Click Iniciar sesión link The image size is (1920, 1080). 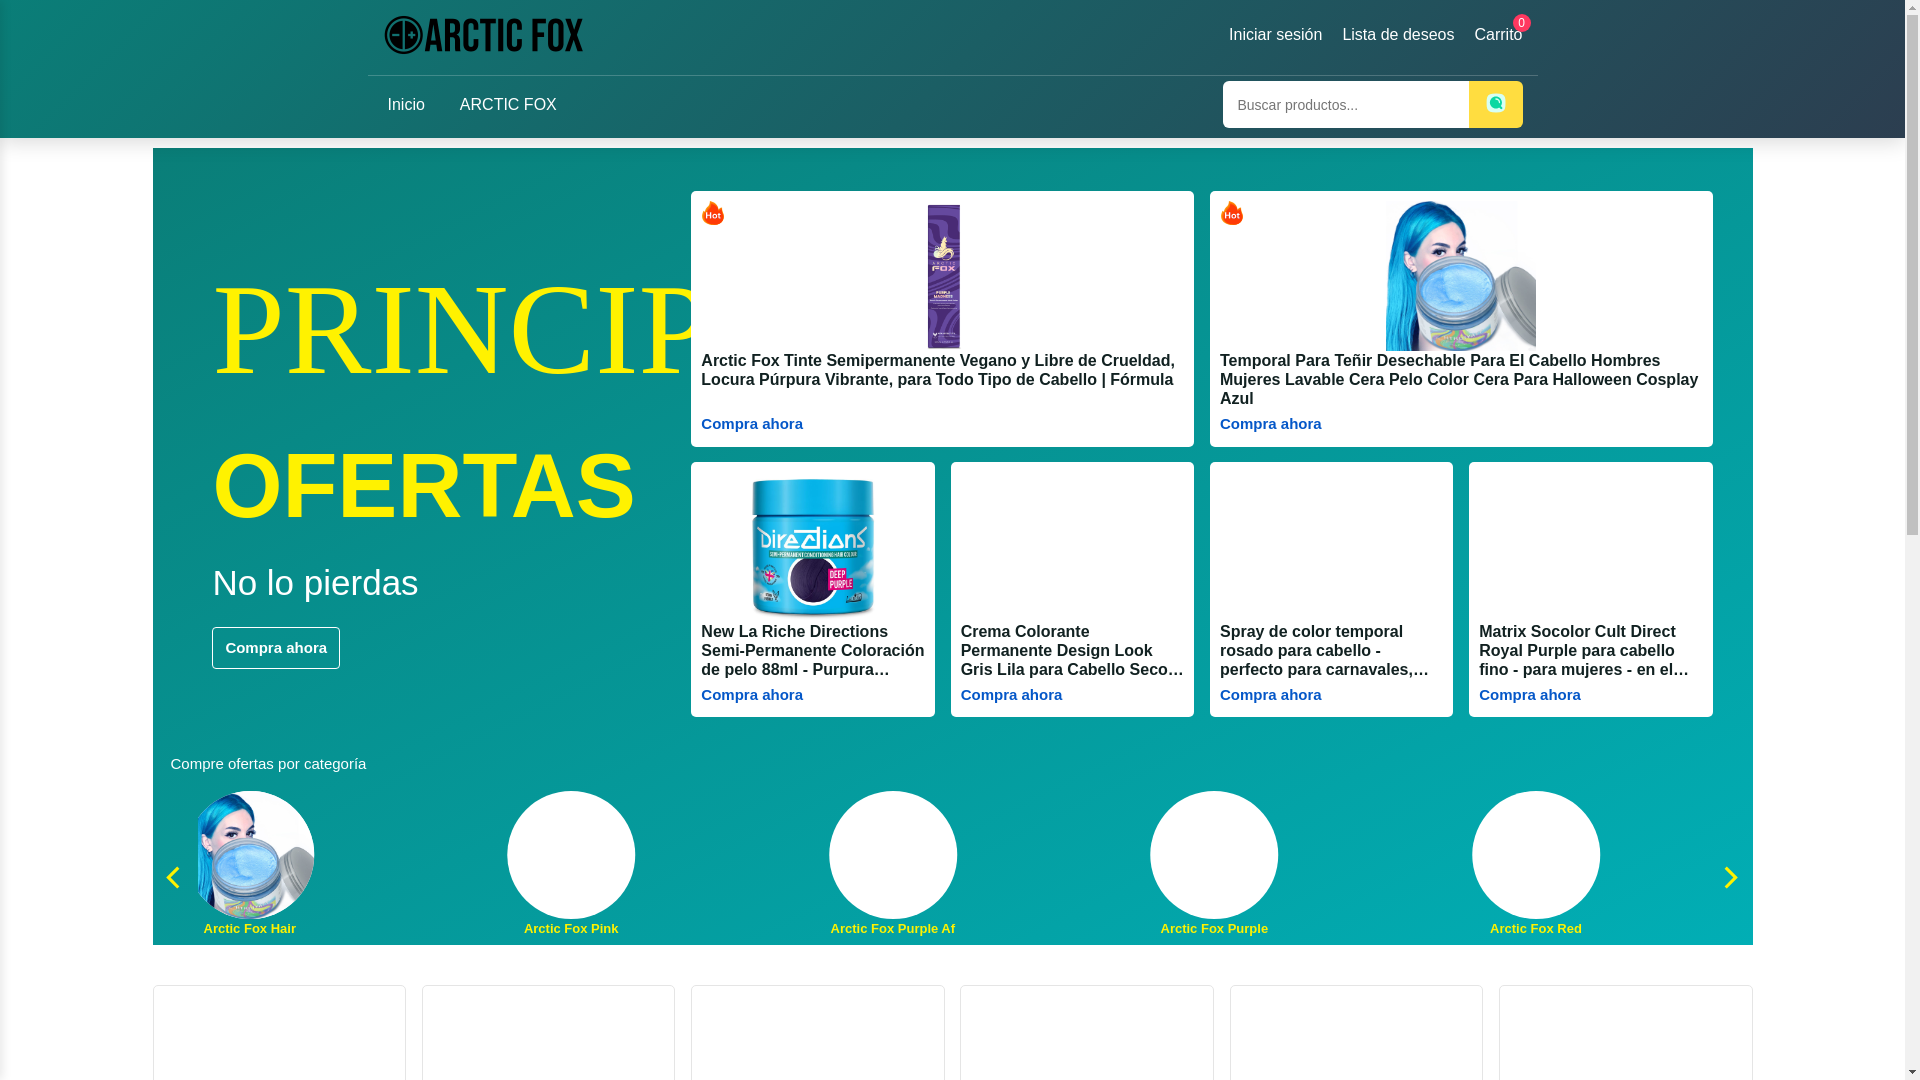(1275, 35)
